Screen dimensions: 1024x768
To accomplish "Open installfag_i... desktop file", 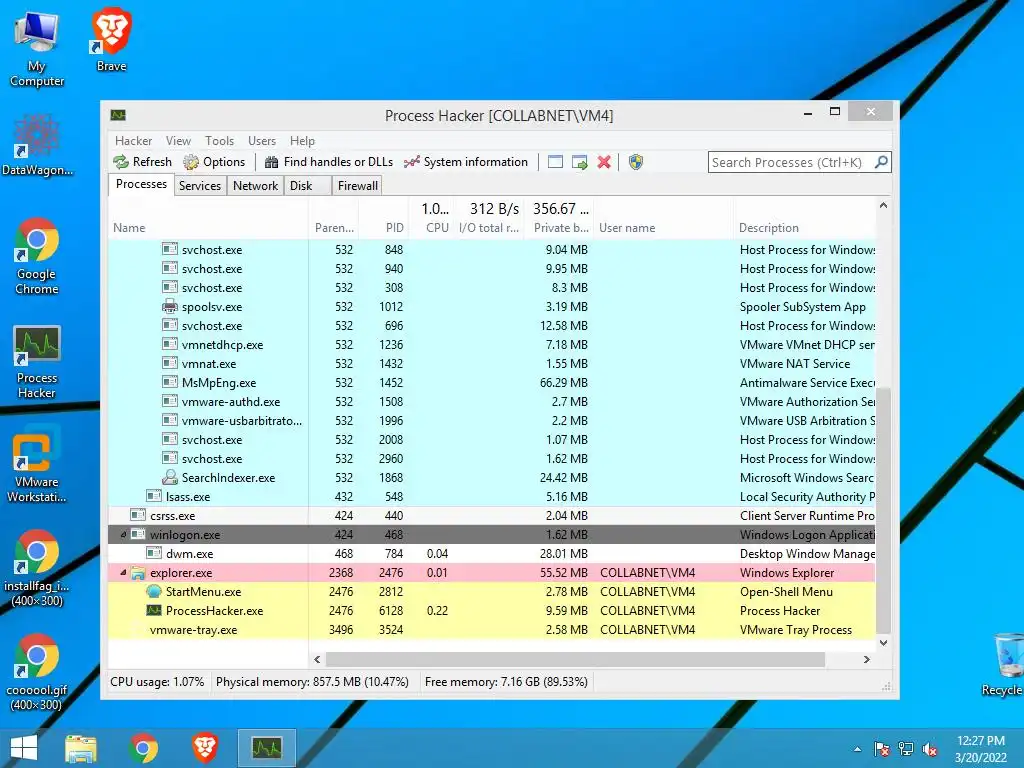I will (37, 569).
